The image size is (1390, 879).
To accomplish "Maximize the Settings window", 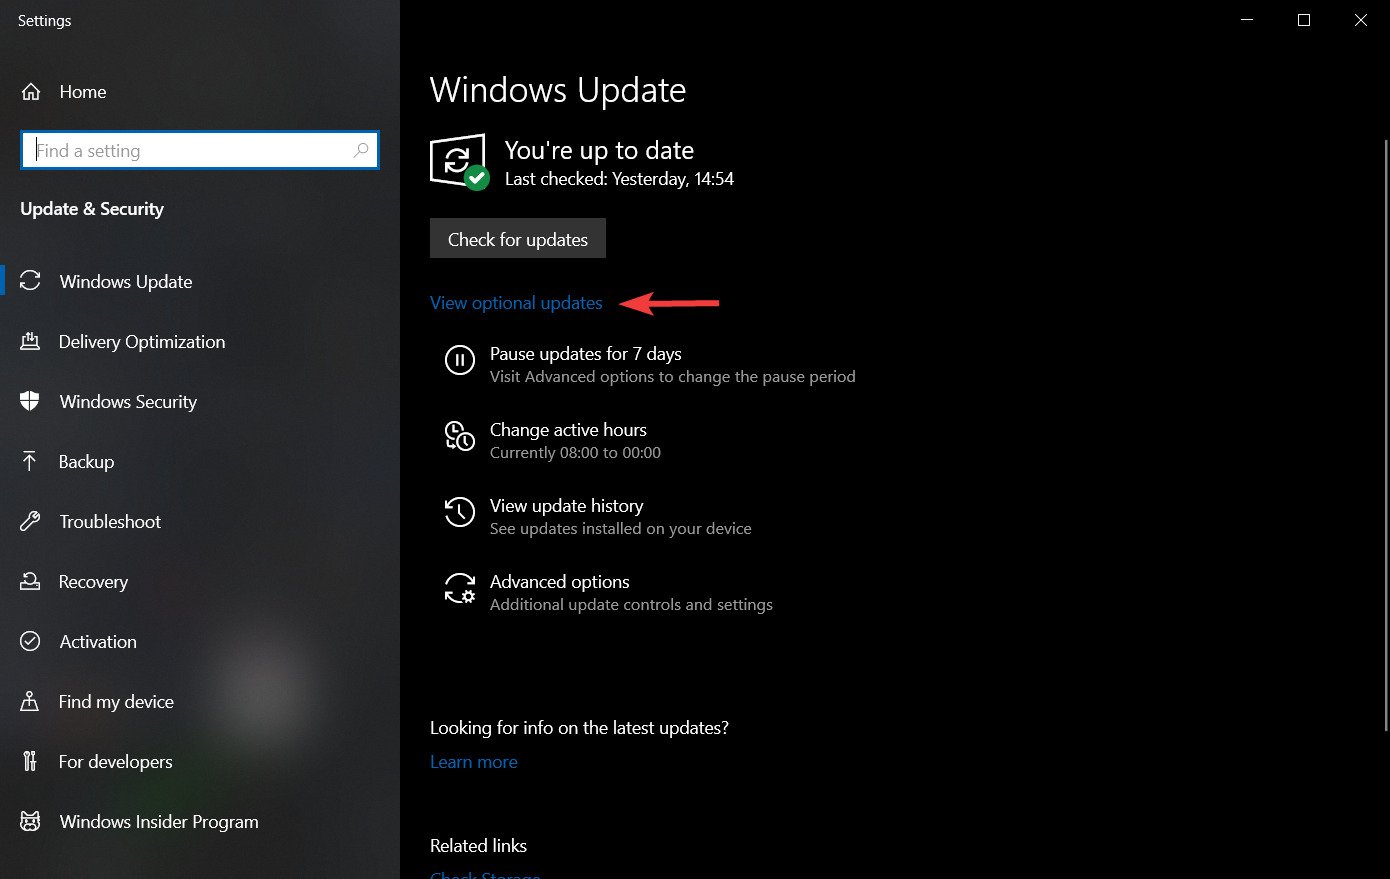I will point(1304,20).
